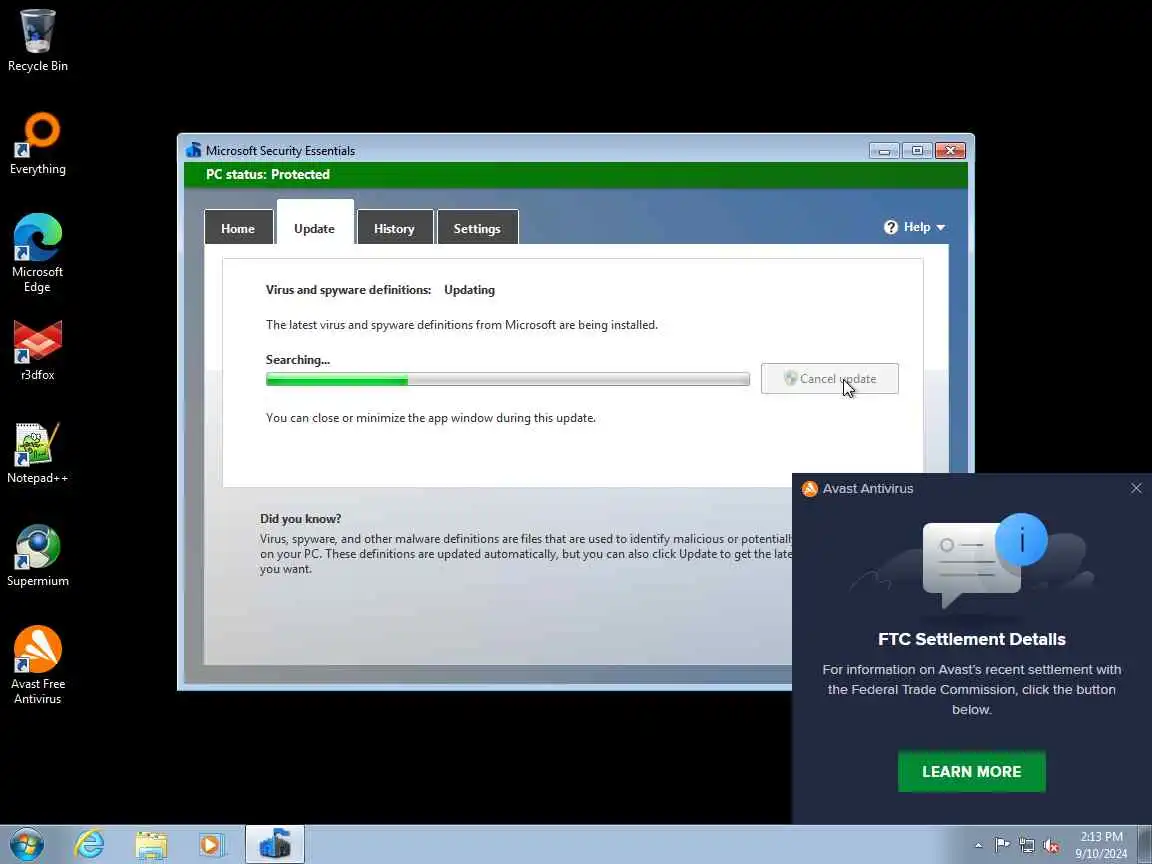Select the r3dfox desktop shortcut
The height and width of the screenshot is (864, 1152).
37,350
